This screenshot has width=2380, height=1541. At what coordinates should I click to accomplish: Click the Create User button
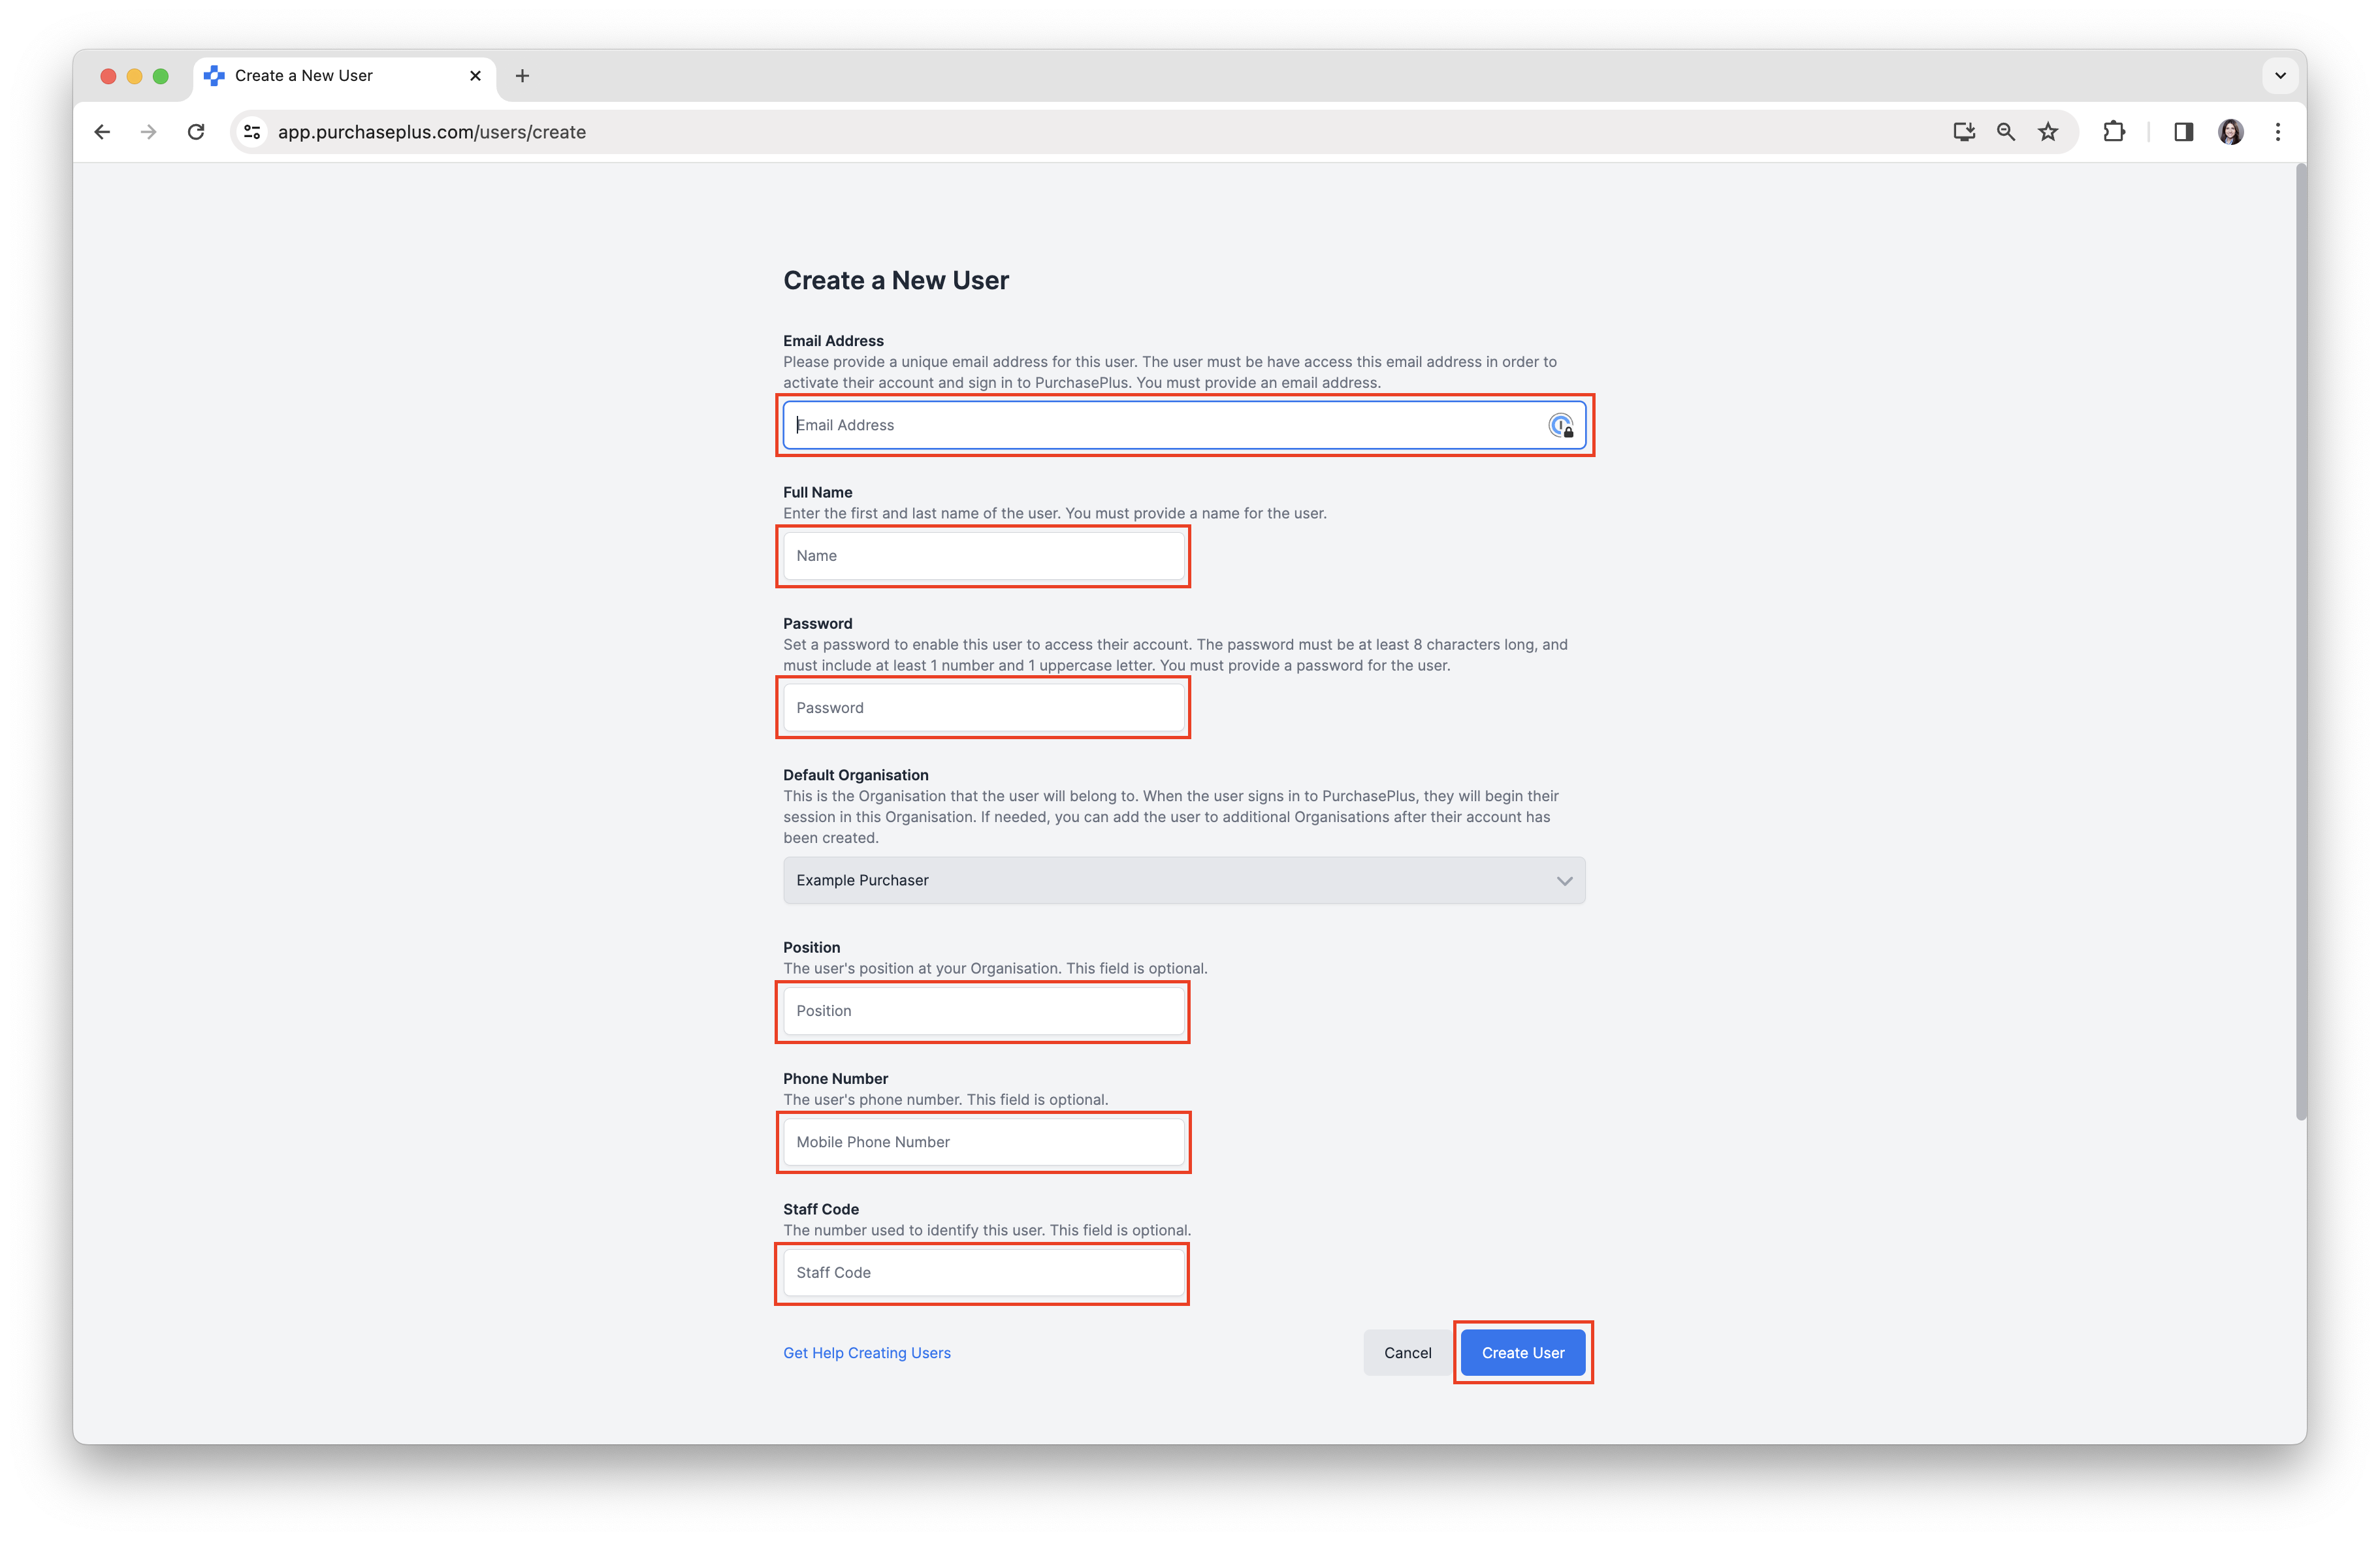click(x=1522, y=1352)
